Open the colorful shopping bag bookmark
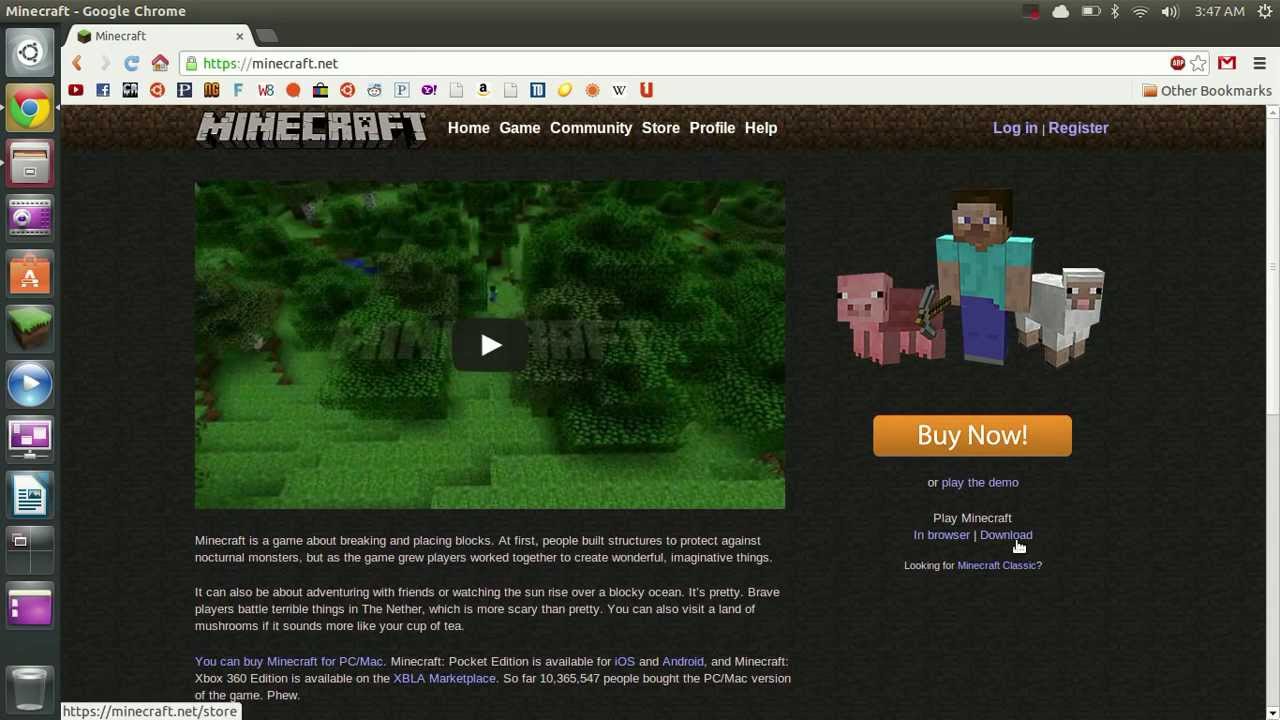Image resolution: width=1280 pixels, height=720 pixels. 320,90
